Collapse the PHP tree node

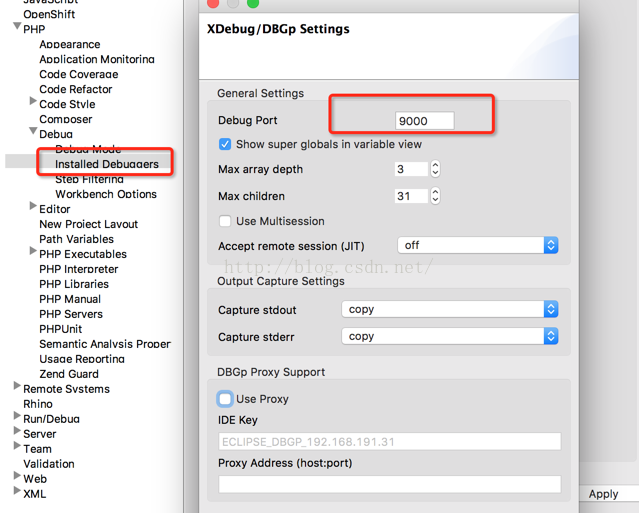(x=17, y=27)
